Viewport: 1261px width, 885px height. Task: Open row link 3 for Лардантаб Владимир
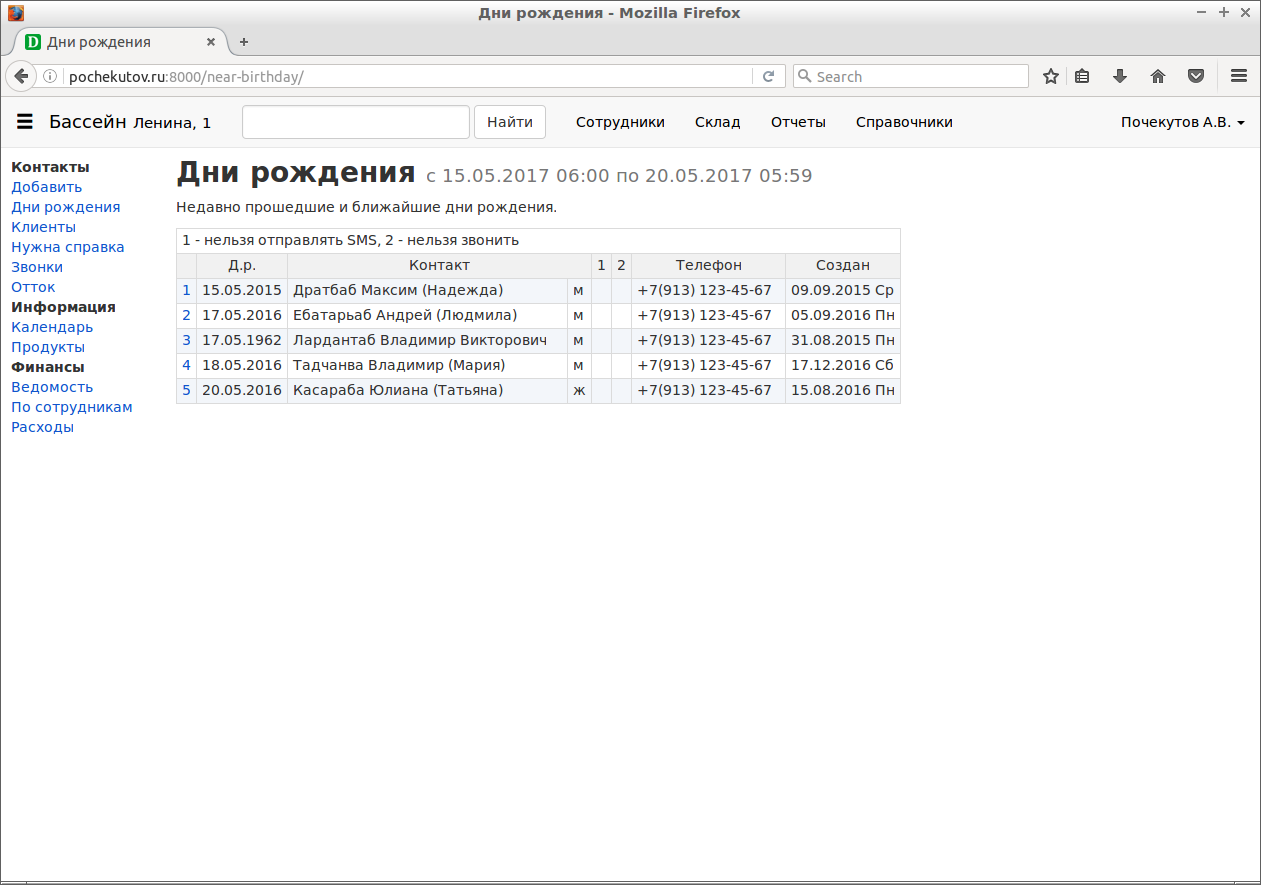click(x=186, y=340)
